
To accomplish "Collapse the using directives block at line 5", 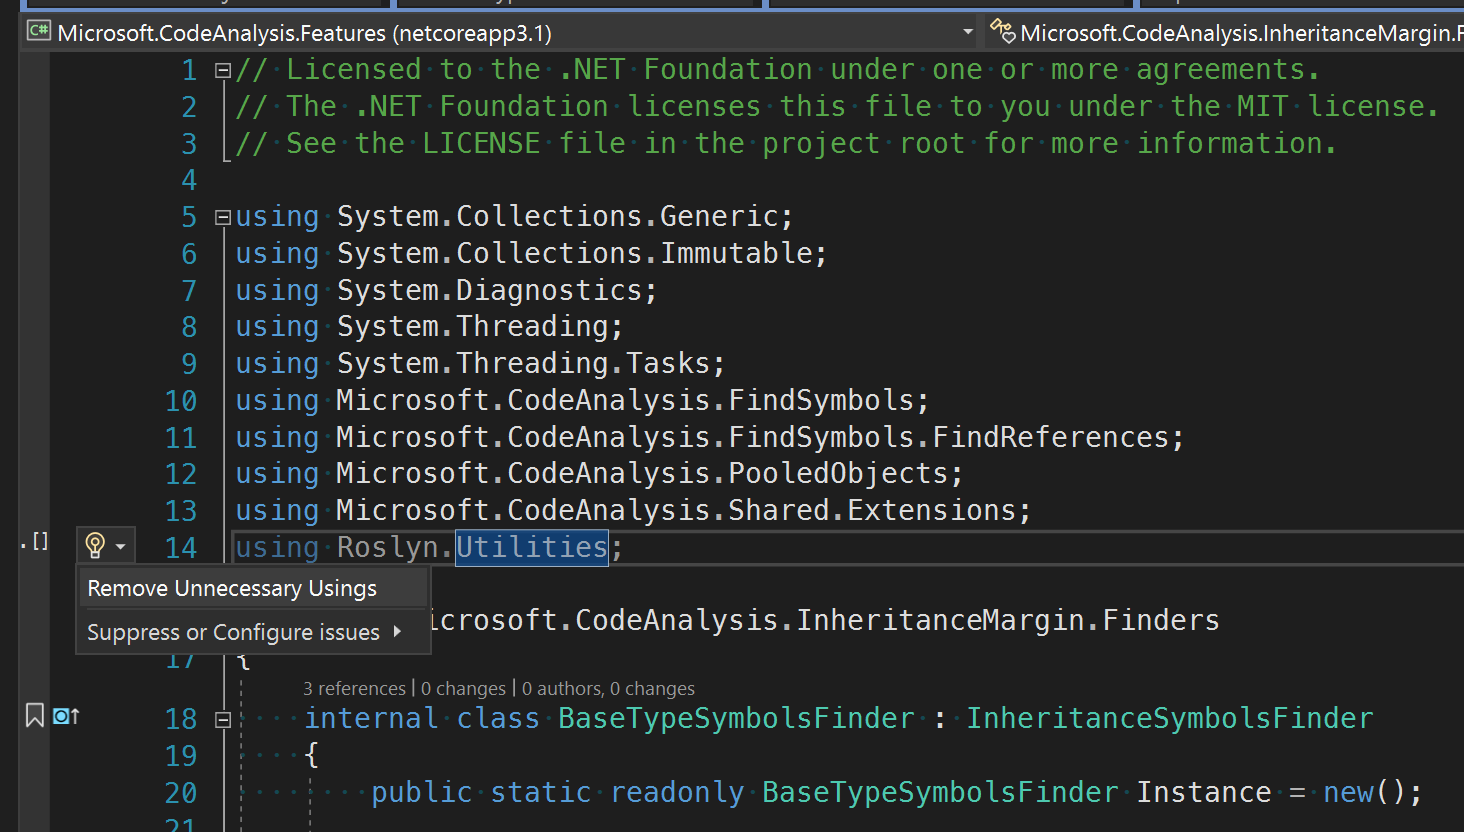I will tap(222, 215).
